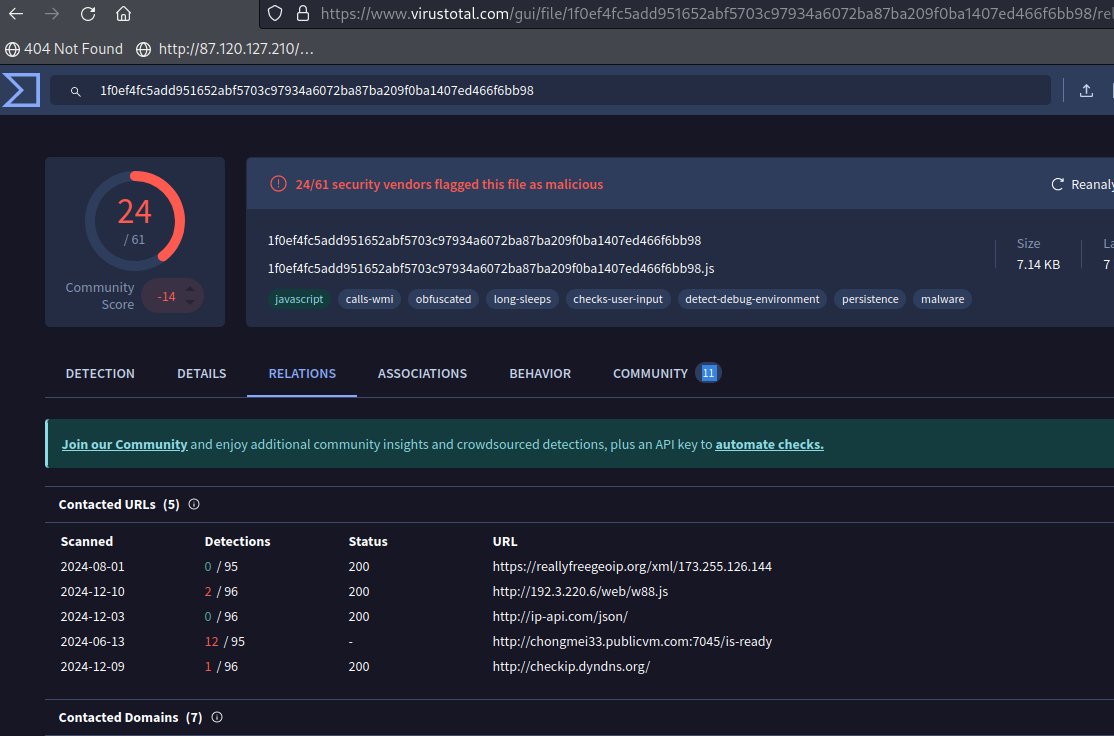
Task: Click the Status column header
Action: pos(368,541)
